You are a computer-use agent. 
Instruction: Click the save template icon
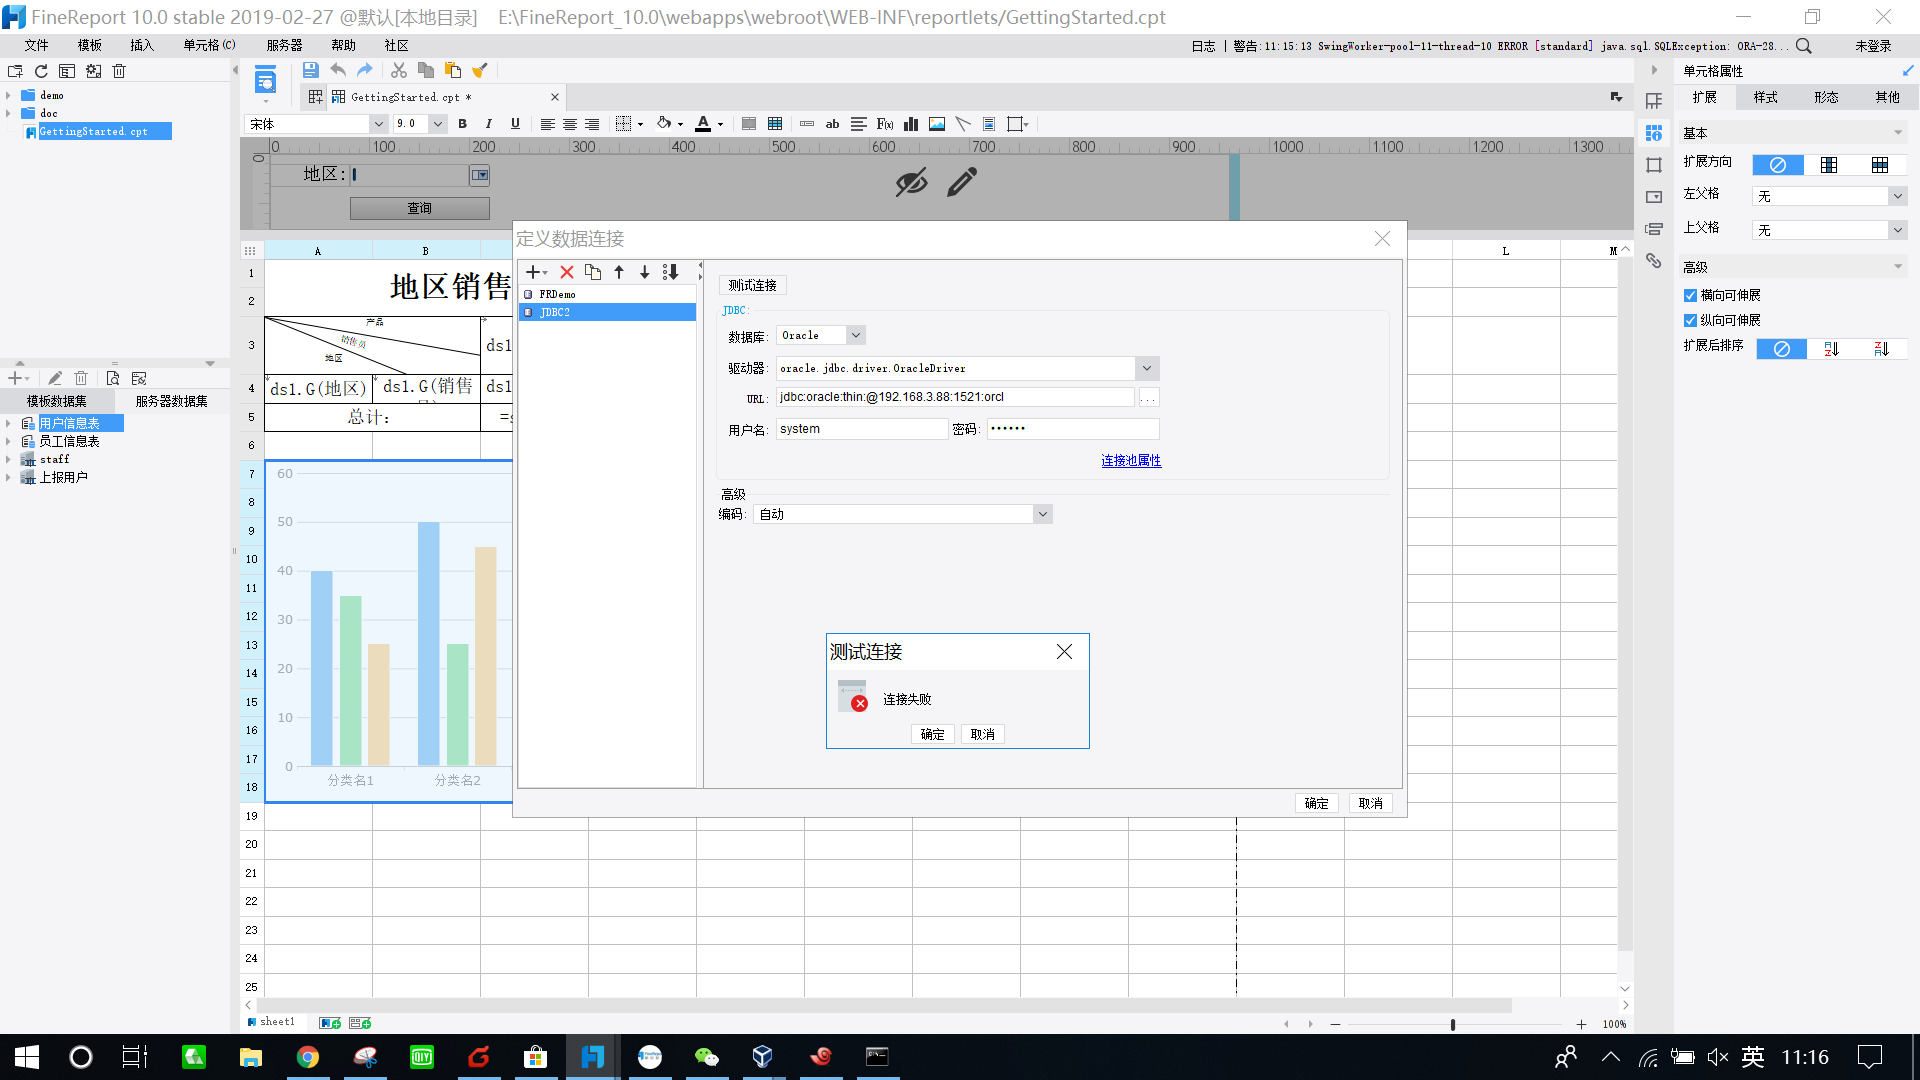pyautogui.click(x=310, y=70)
